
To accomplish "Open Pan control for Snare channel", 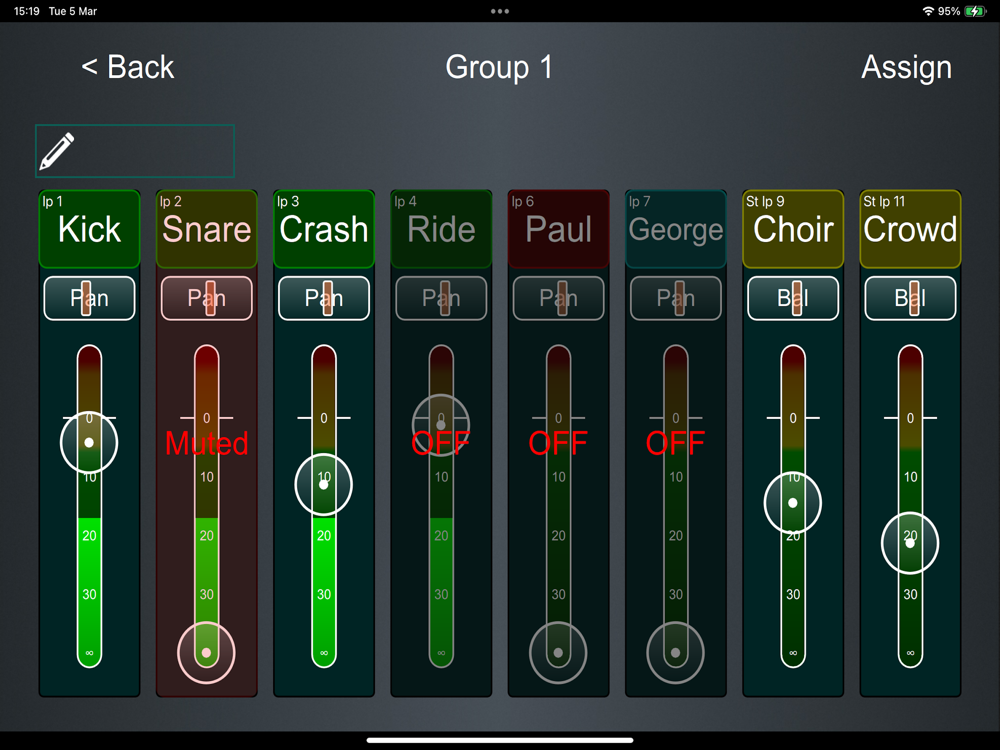I will 207,298.
